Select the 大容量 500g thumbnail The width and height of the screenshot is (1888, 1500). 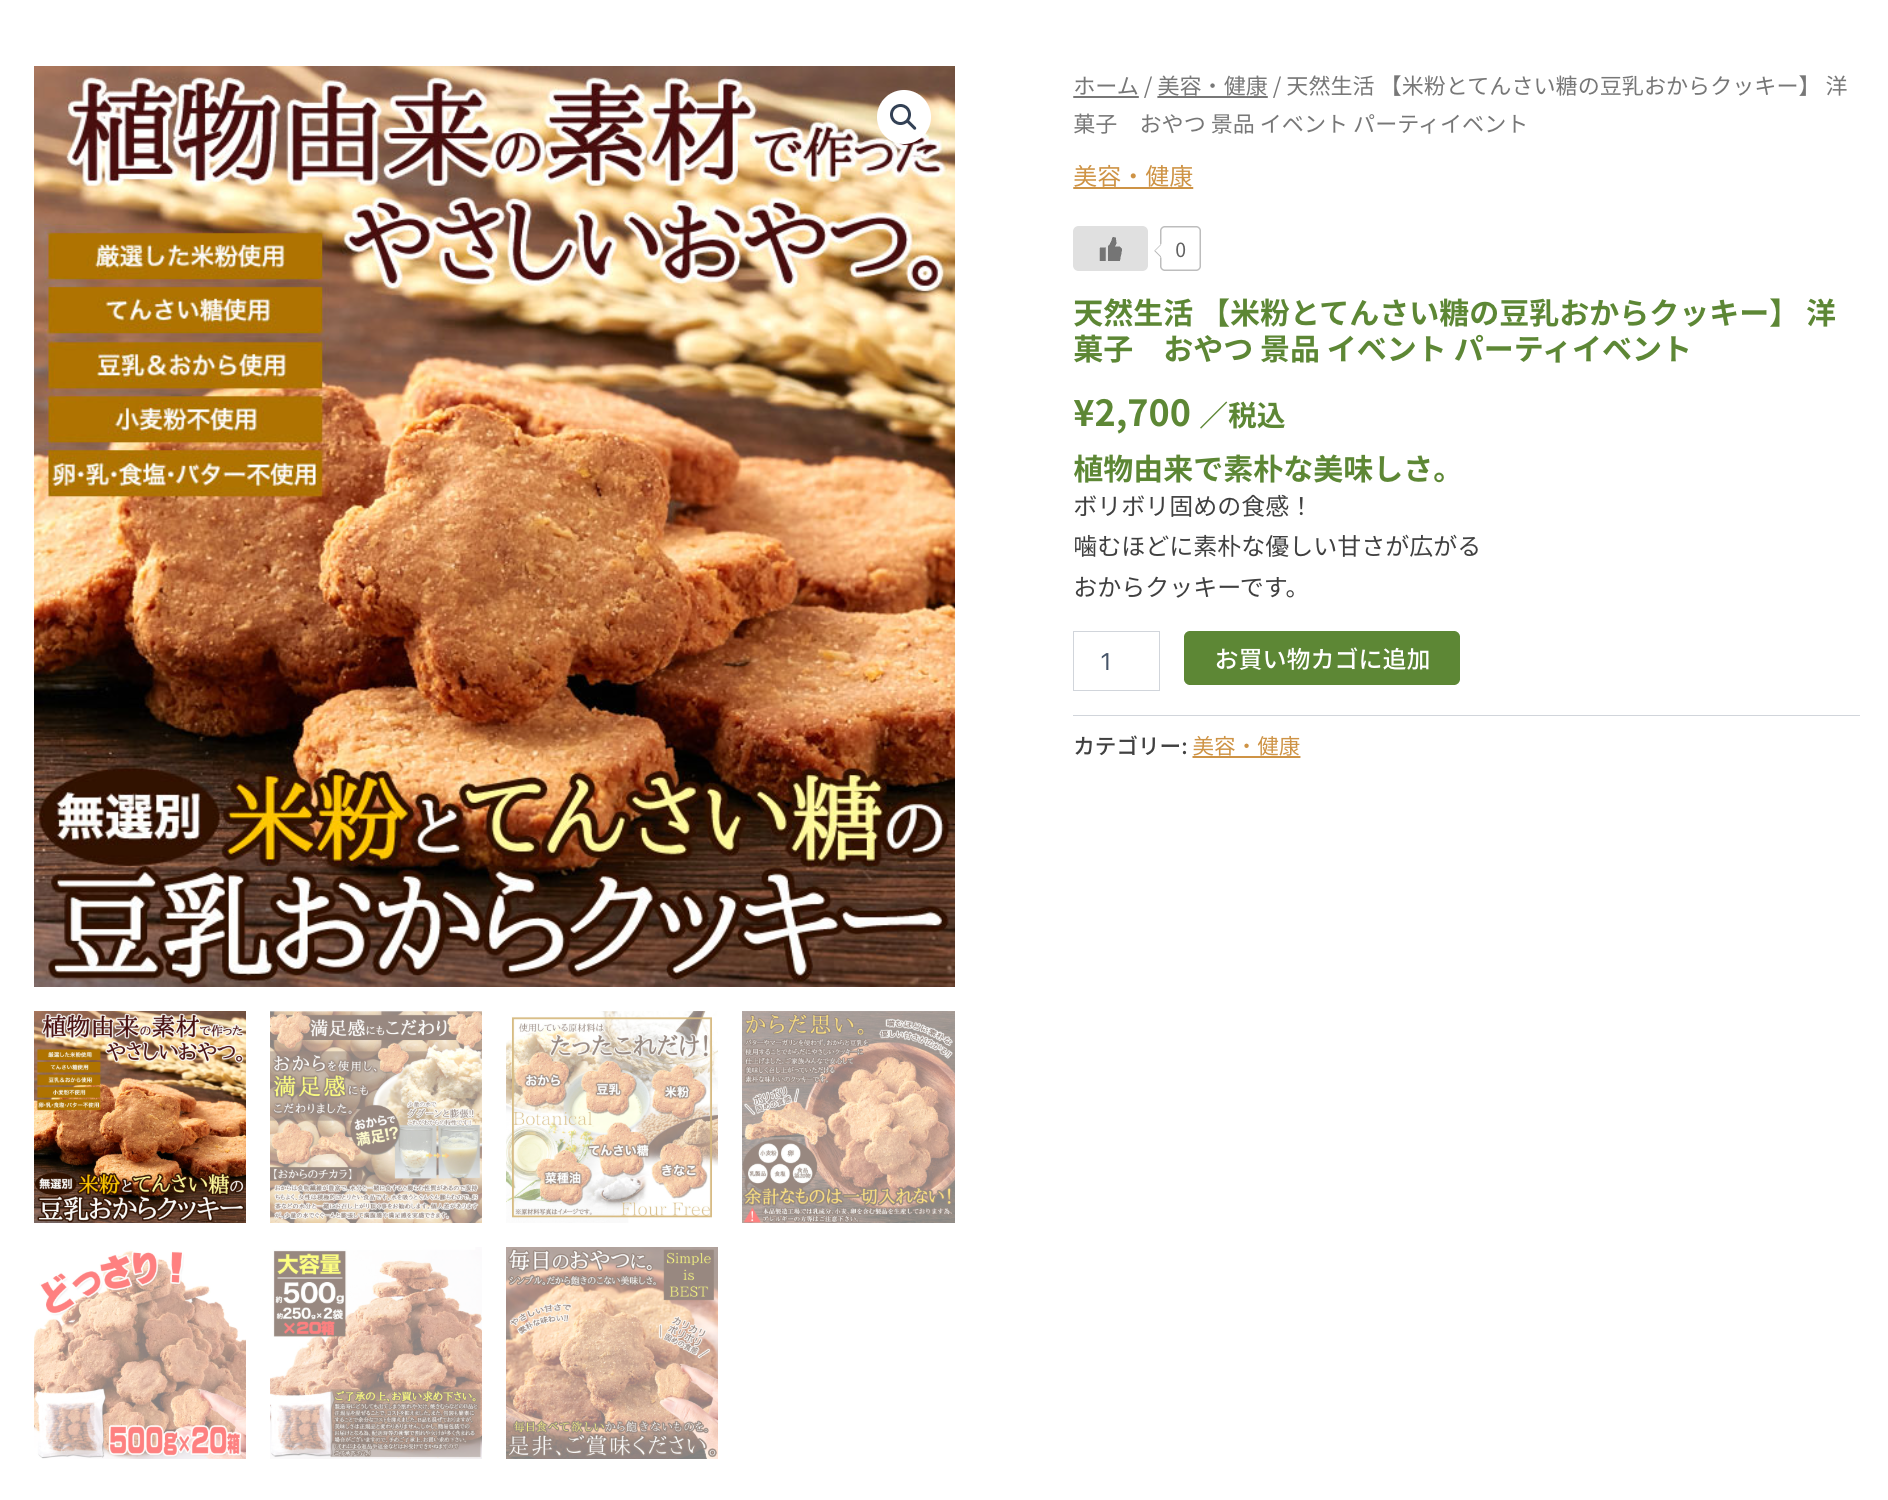[376, 1353]
